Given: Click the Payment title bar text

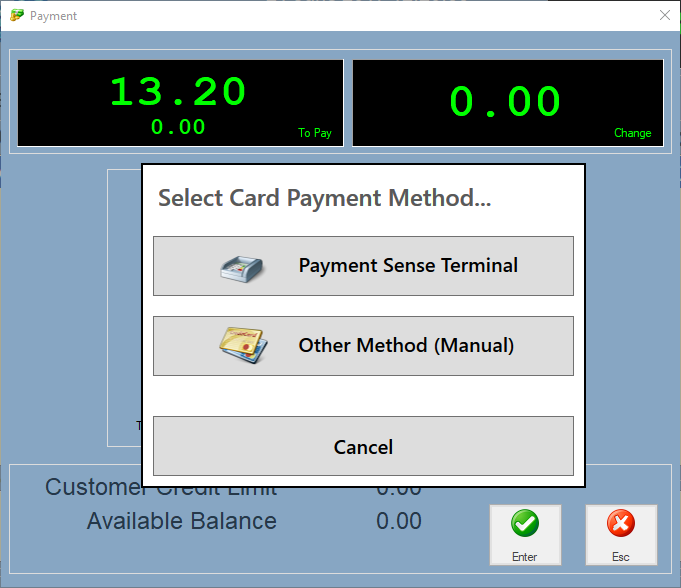Looking at the screenshot, I should point(54,16).
